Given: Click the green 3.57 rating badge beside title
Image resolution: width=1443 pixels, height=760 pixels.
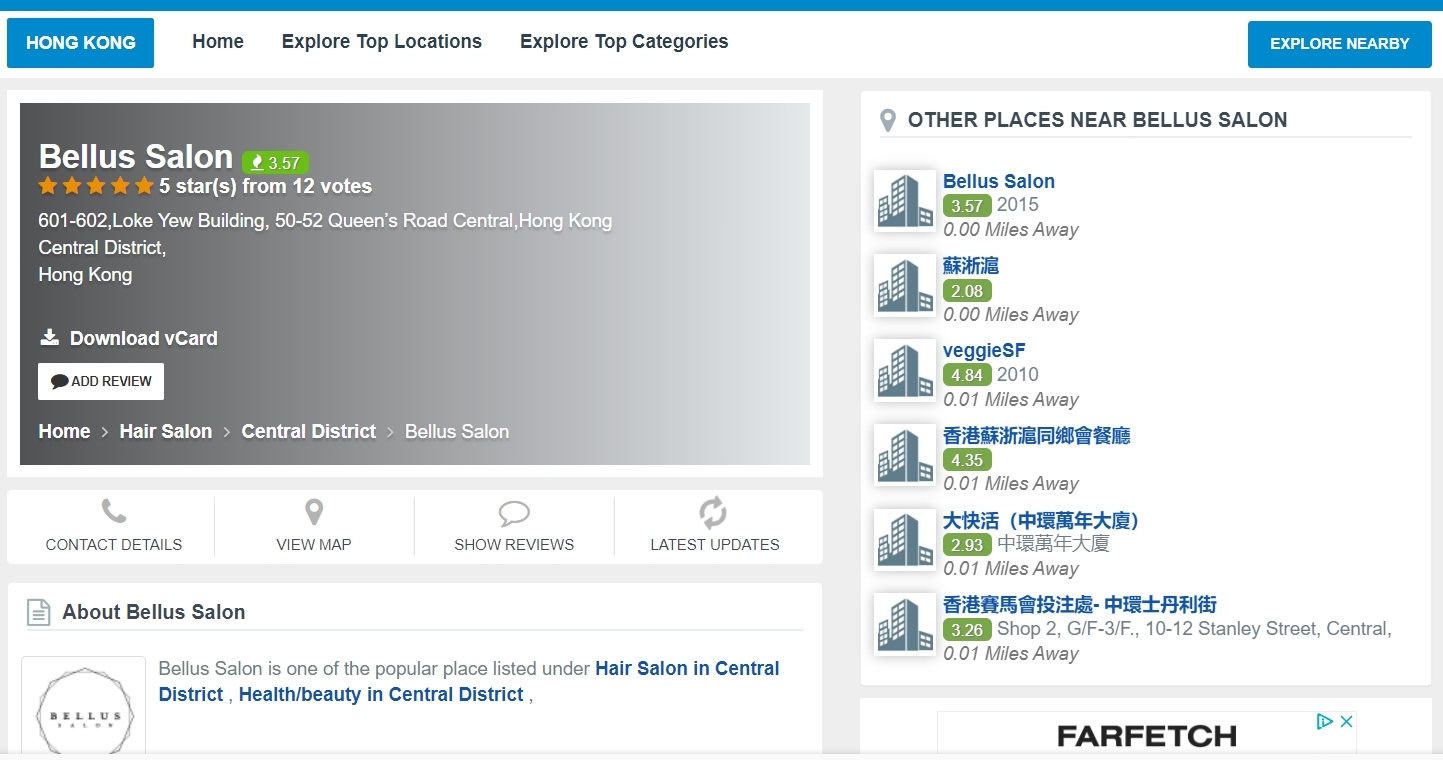Looking at the screenshot, I should pos(276,162).
